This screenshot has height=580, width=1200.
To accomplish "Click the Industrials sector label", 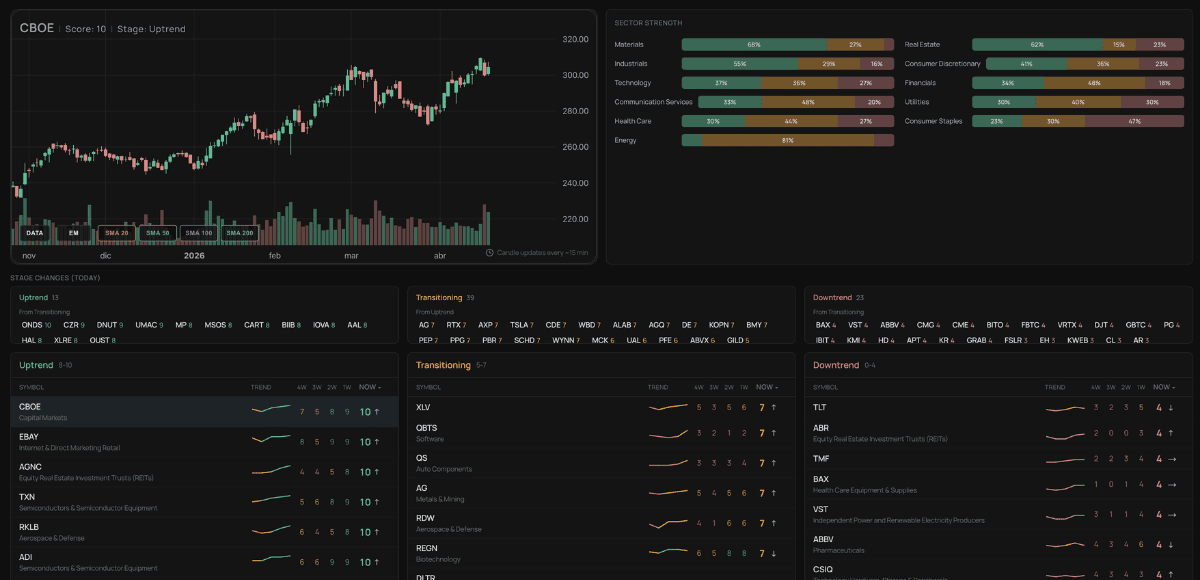I will (x=632, y=64).
